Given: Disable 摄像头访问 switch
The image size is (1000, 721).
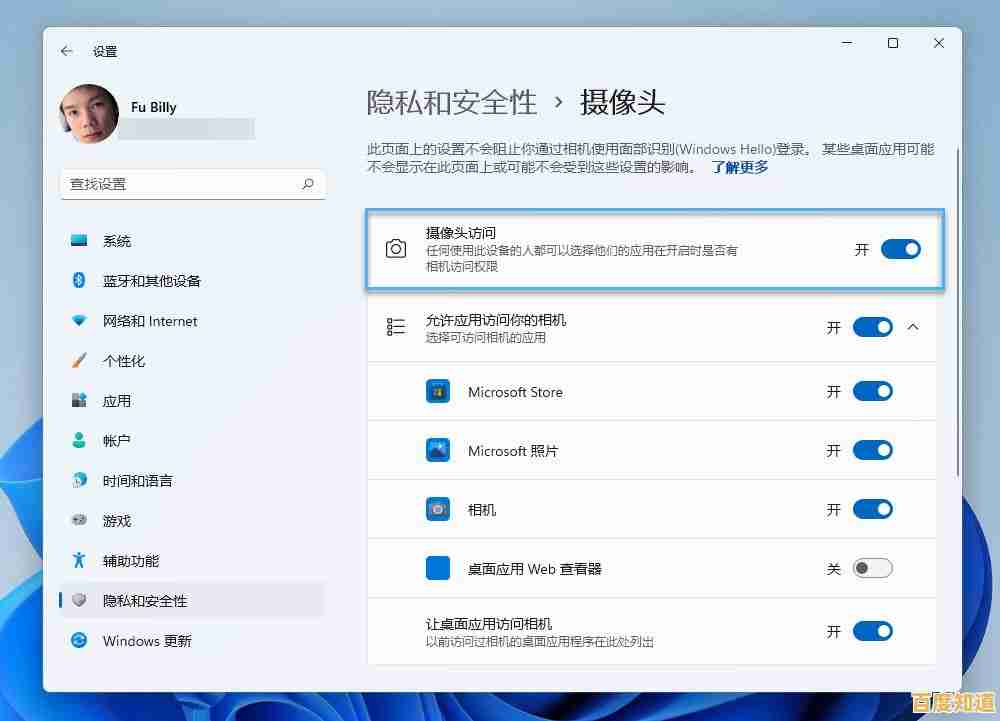Looking at the screenshot, I should (899, 249).
